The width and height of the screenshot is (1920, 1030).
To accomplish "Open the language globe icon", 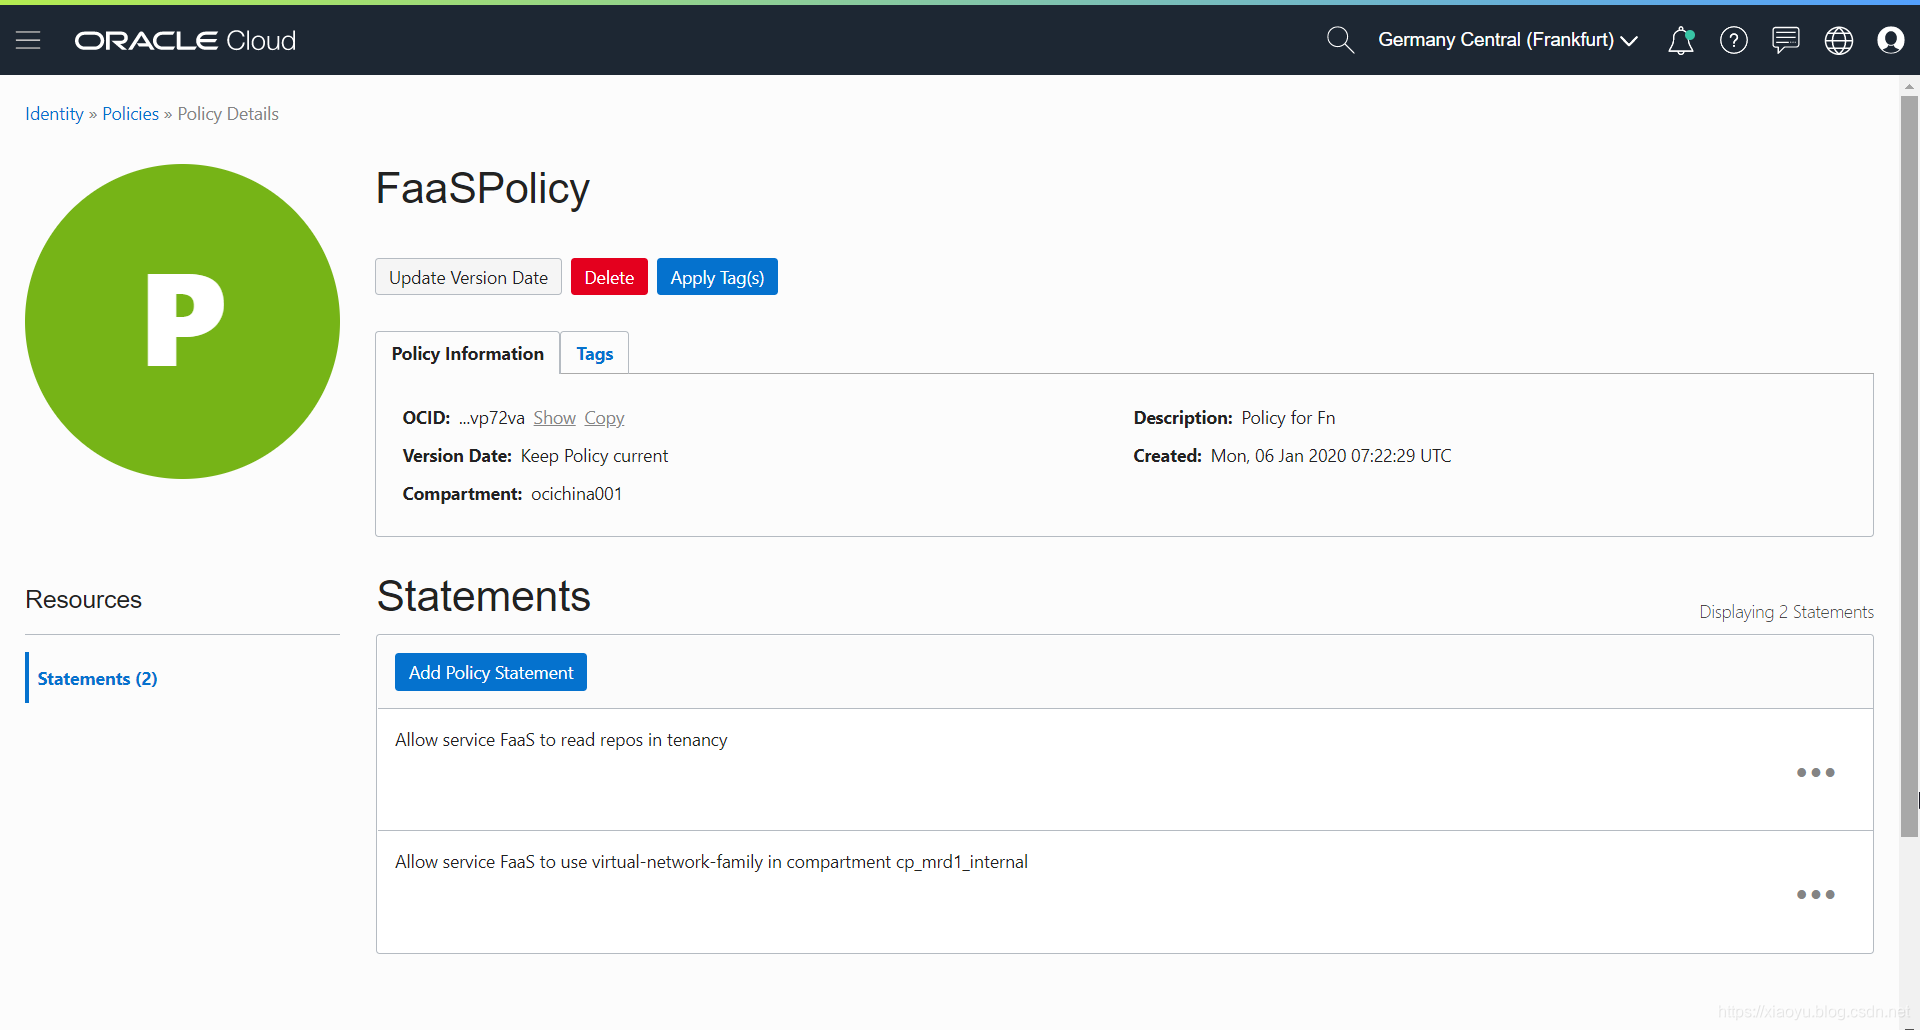I will coord(1839,40).
